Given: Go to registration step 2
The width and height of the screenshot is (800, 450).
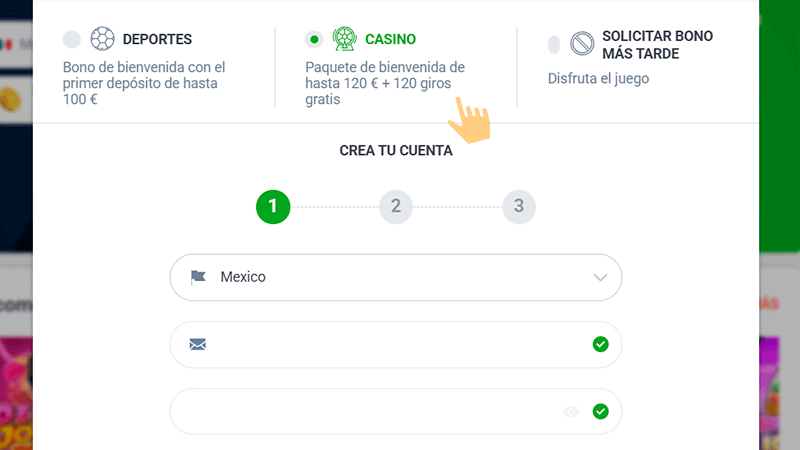Looking at the screenshot, I should click(x=396, y=207).
